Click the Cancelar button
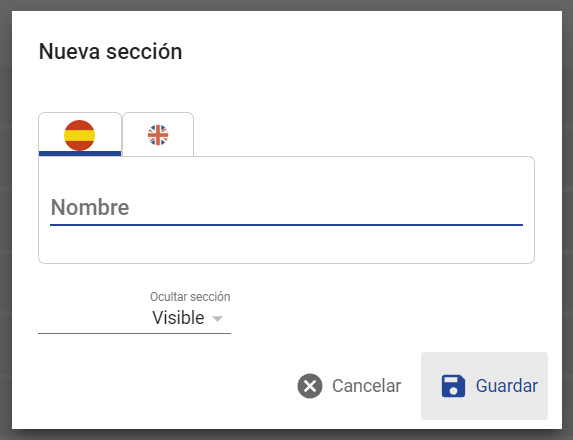 click(x=349, y=386)
